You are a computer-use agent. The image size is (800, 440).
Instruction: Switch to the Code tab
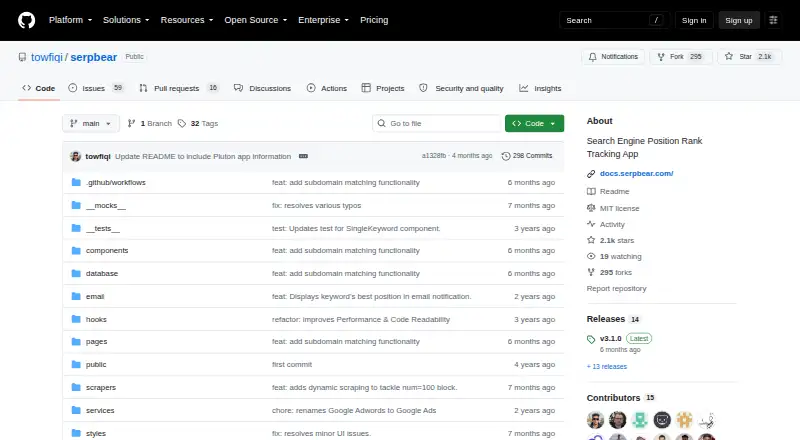(39, 88)
